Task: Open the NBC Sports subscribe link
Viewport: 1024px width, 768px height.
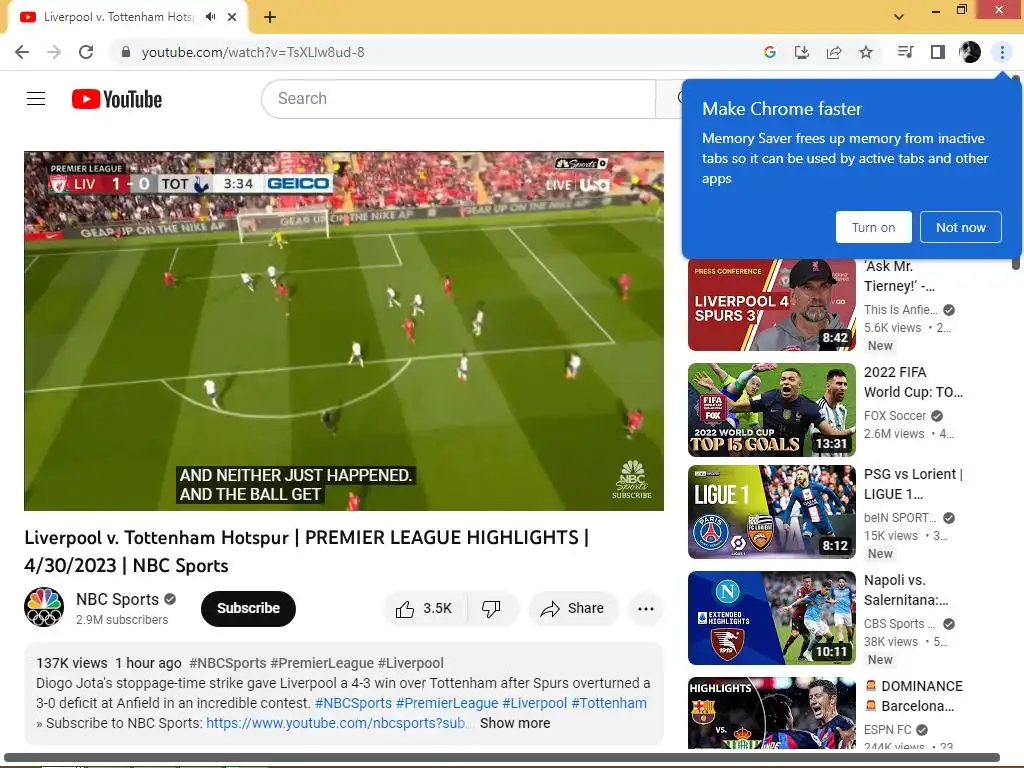Action: click(338, 724)
